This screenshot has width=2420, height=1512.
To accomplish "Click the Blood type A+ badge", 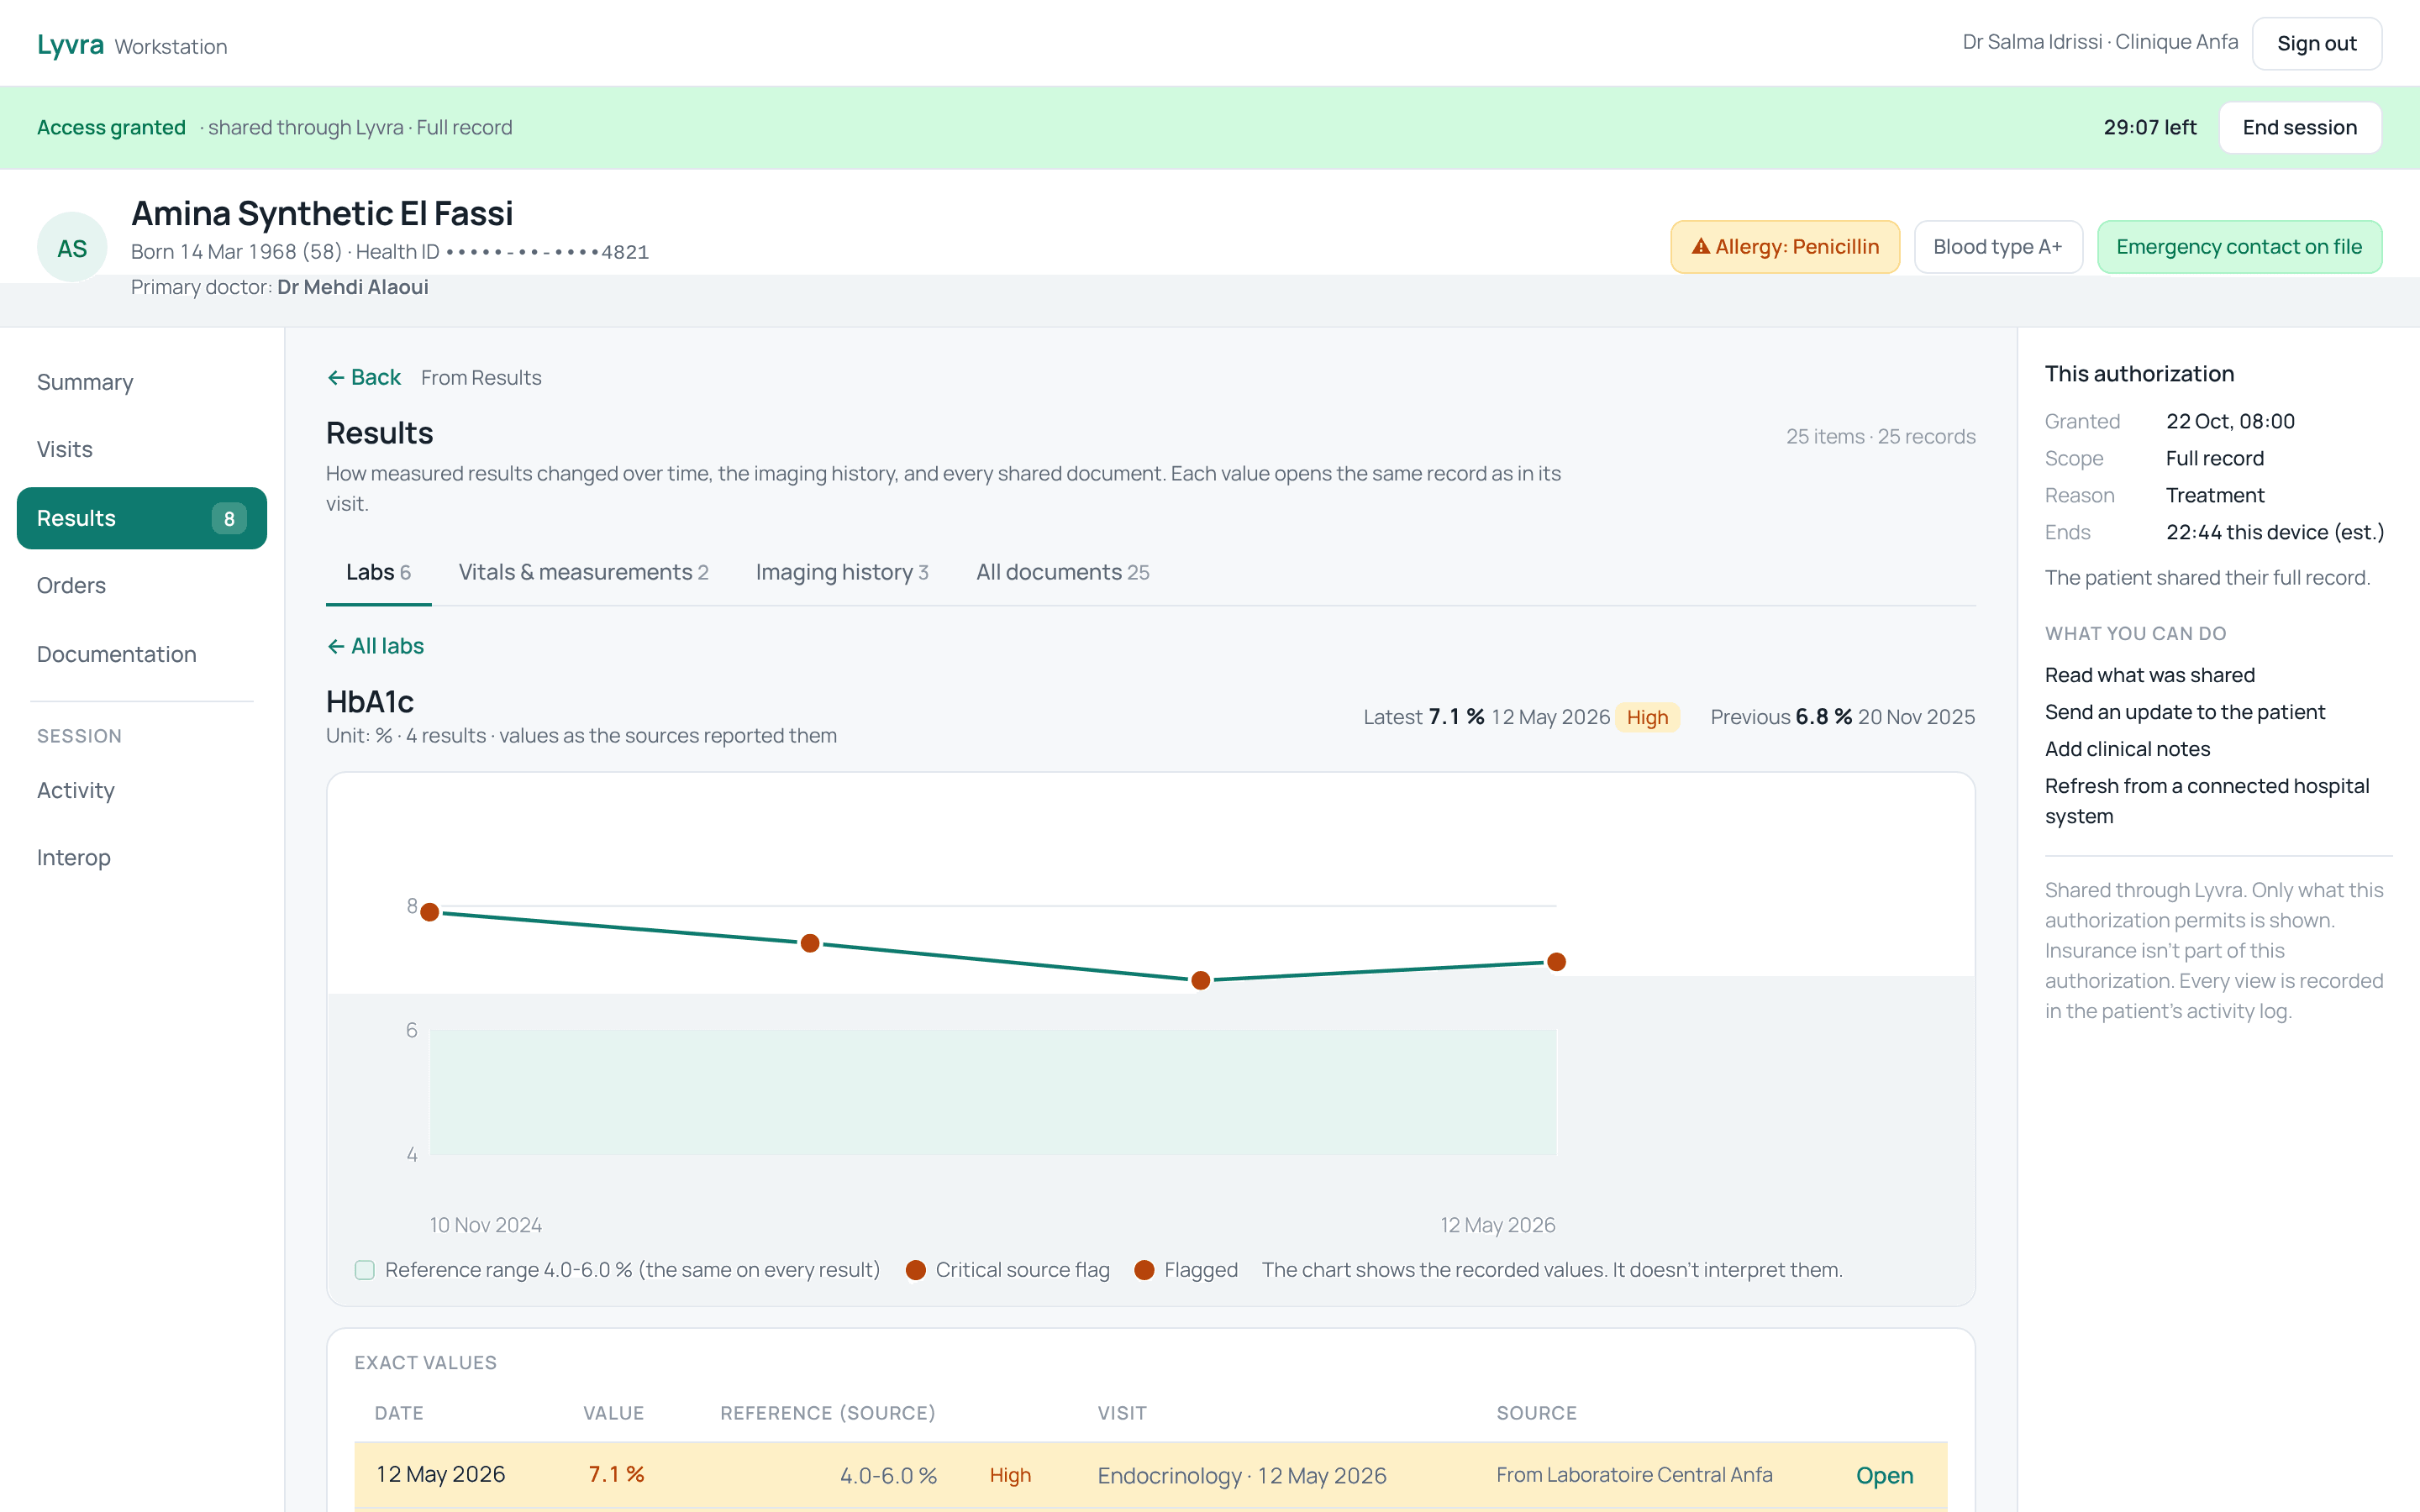I will 1997,247.
